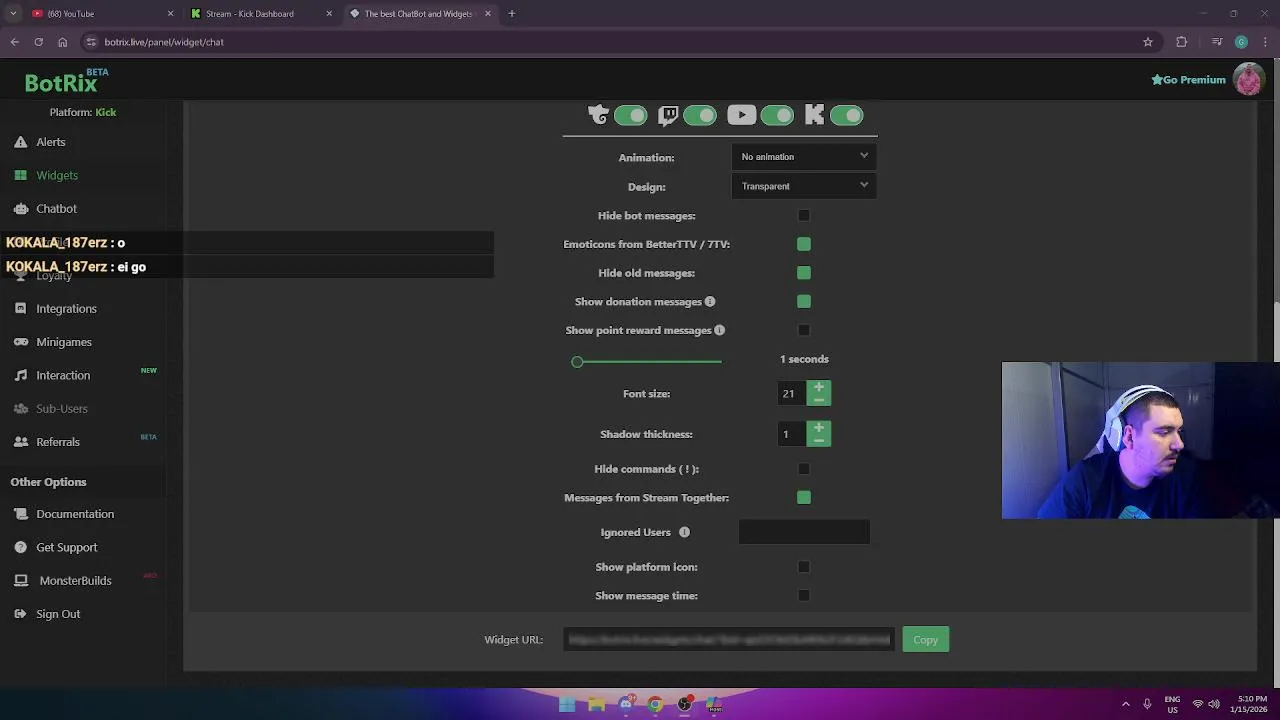Toggle the Trovo platform switch
Image resolution: width=1280 pixels, height=720 pixels.
pos(631,115)
